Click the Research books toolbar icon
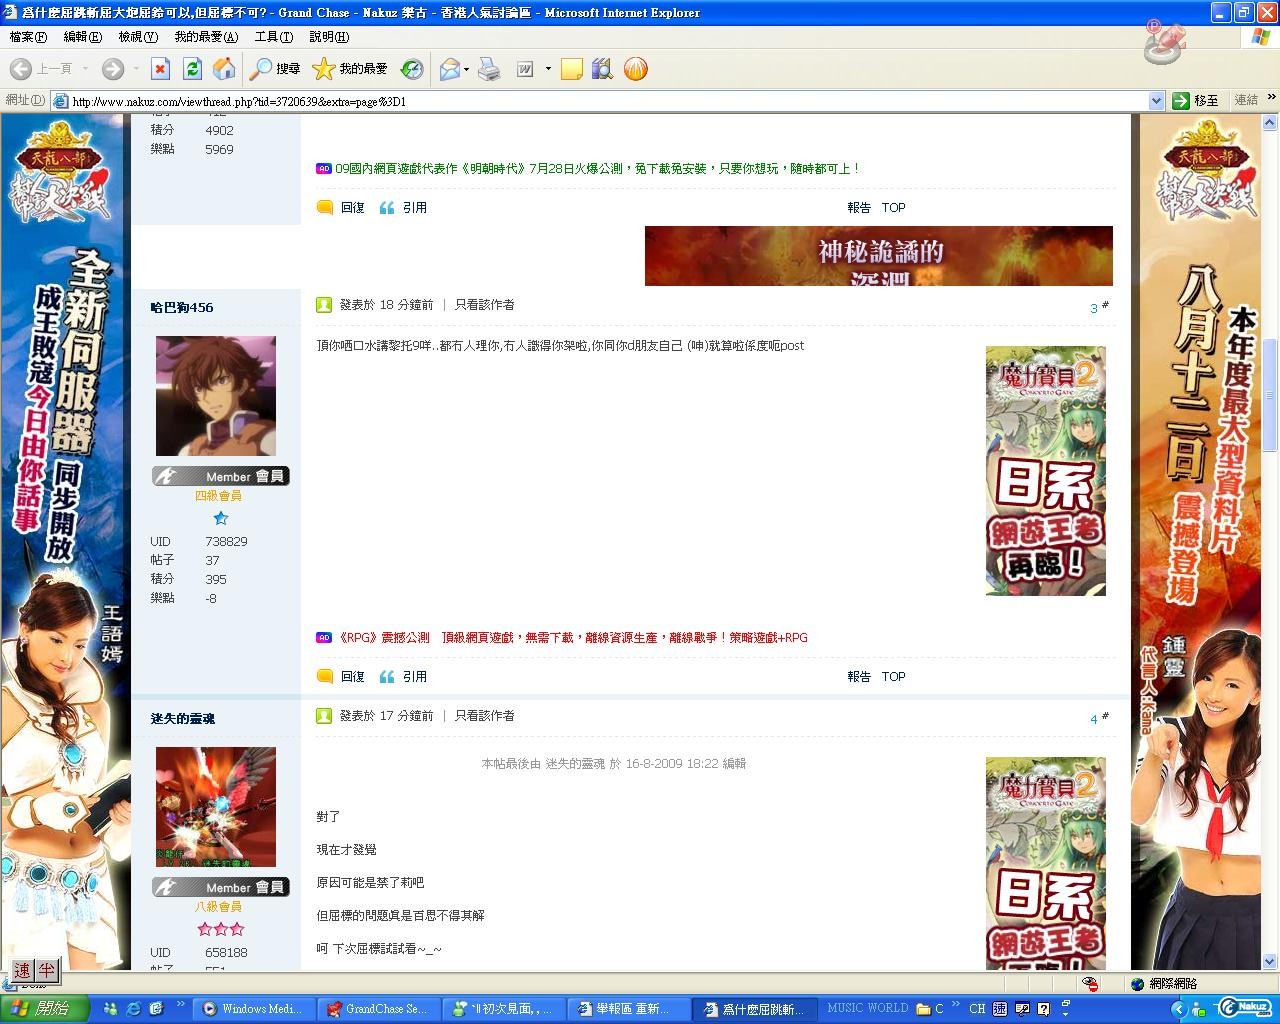 pos(602,69)
